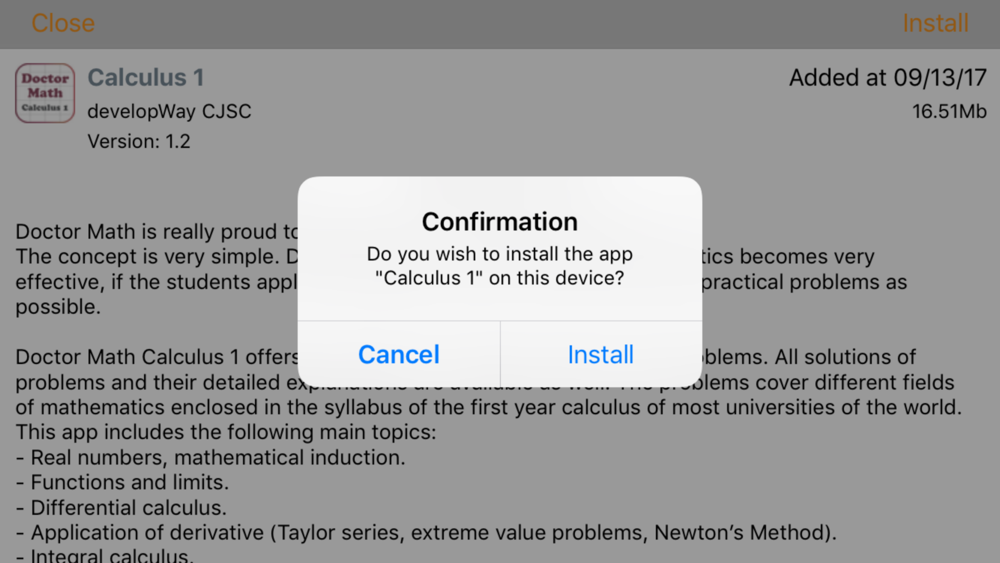Screen dimensions: 1000x563
Task: Click the "Integral calculus" topic line
Action: pyautogui.click(x=104, y=555)
